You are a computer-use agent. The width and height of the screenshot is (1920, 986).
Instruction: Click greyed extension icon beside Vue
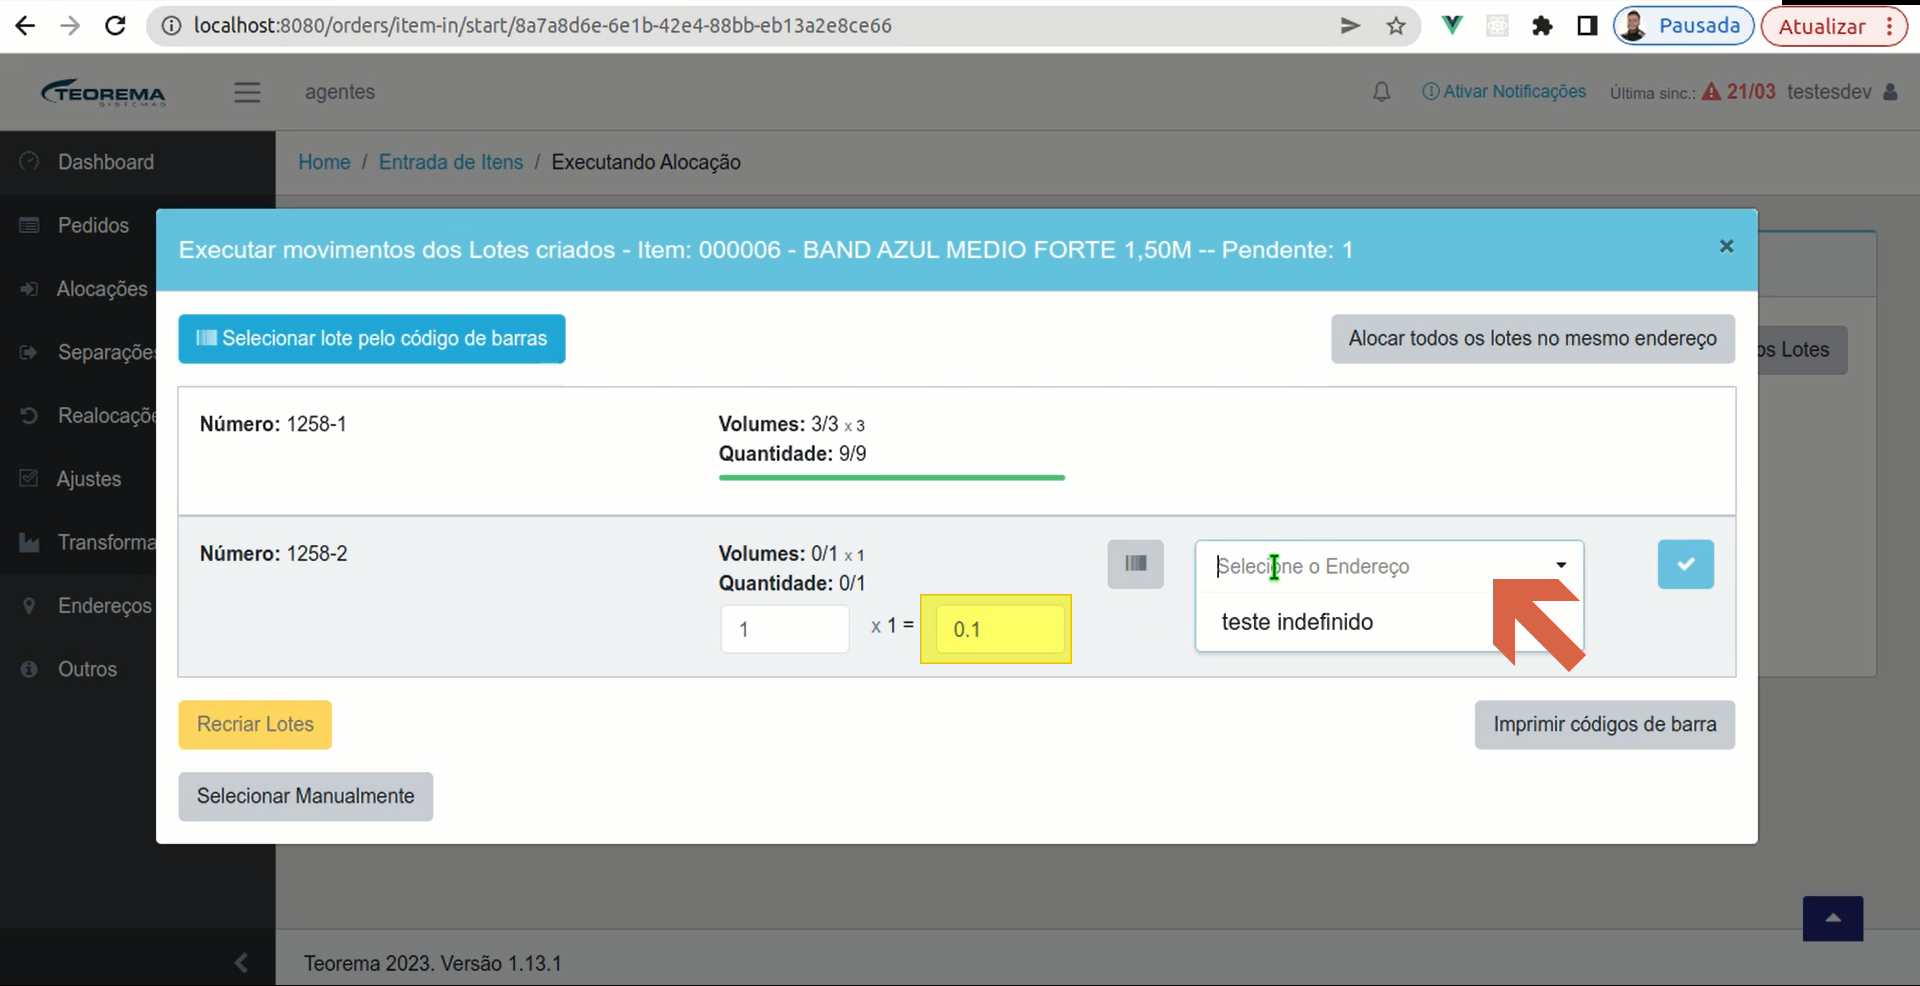click(x=1497, y=26)
